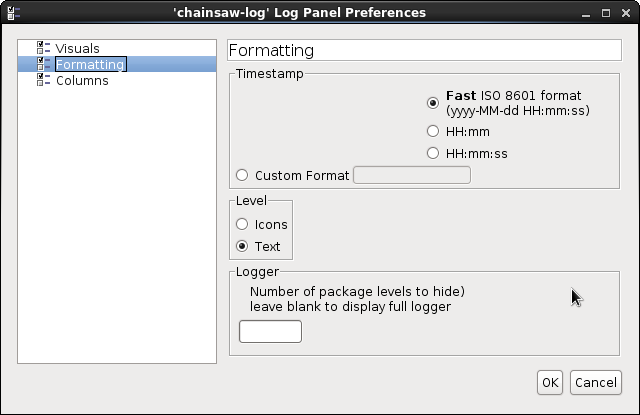Click Cancel to discard changes
Screen dimensions: 640x415
pyautogui.click(x=595, y=382)
